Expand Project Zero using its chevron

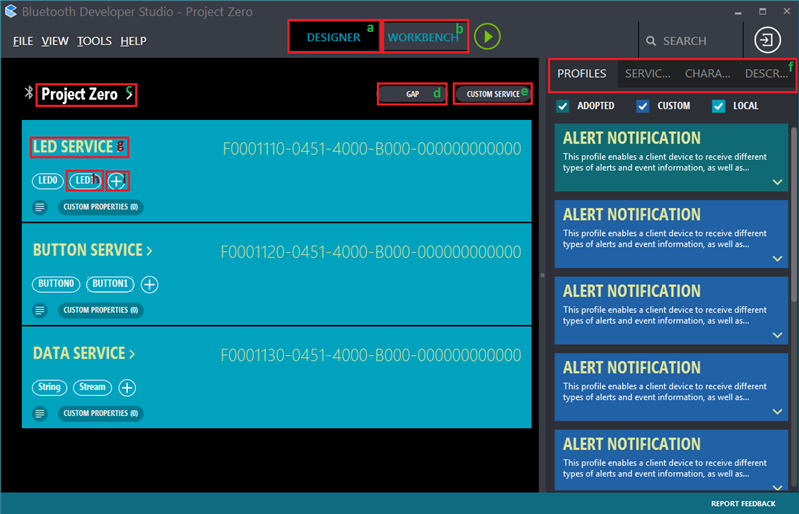click(129, 94)
